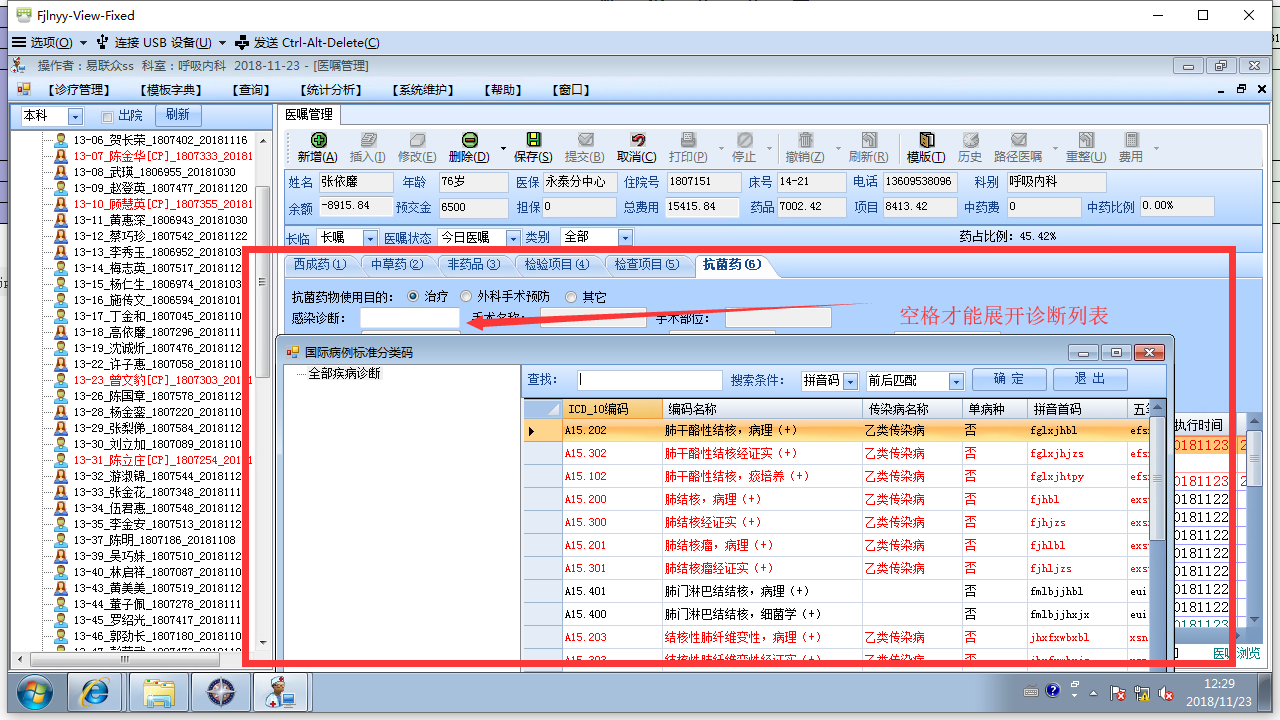Click the 感染诊断 input field

410,318
